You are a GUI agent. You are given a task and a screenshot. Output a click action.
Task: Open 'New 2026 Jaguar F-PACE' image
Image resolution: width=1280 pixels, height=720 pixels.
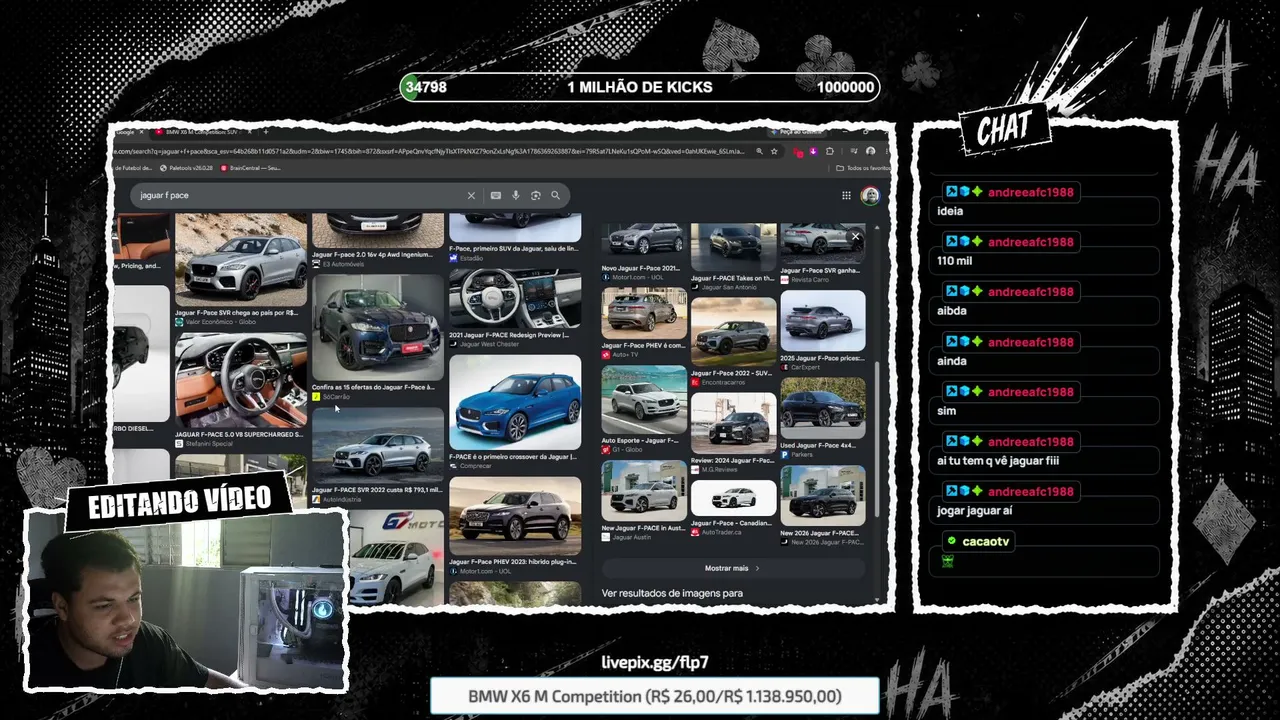pos(823,495)
